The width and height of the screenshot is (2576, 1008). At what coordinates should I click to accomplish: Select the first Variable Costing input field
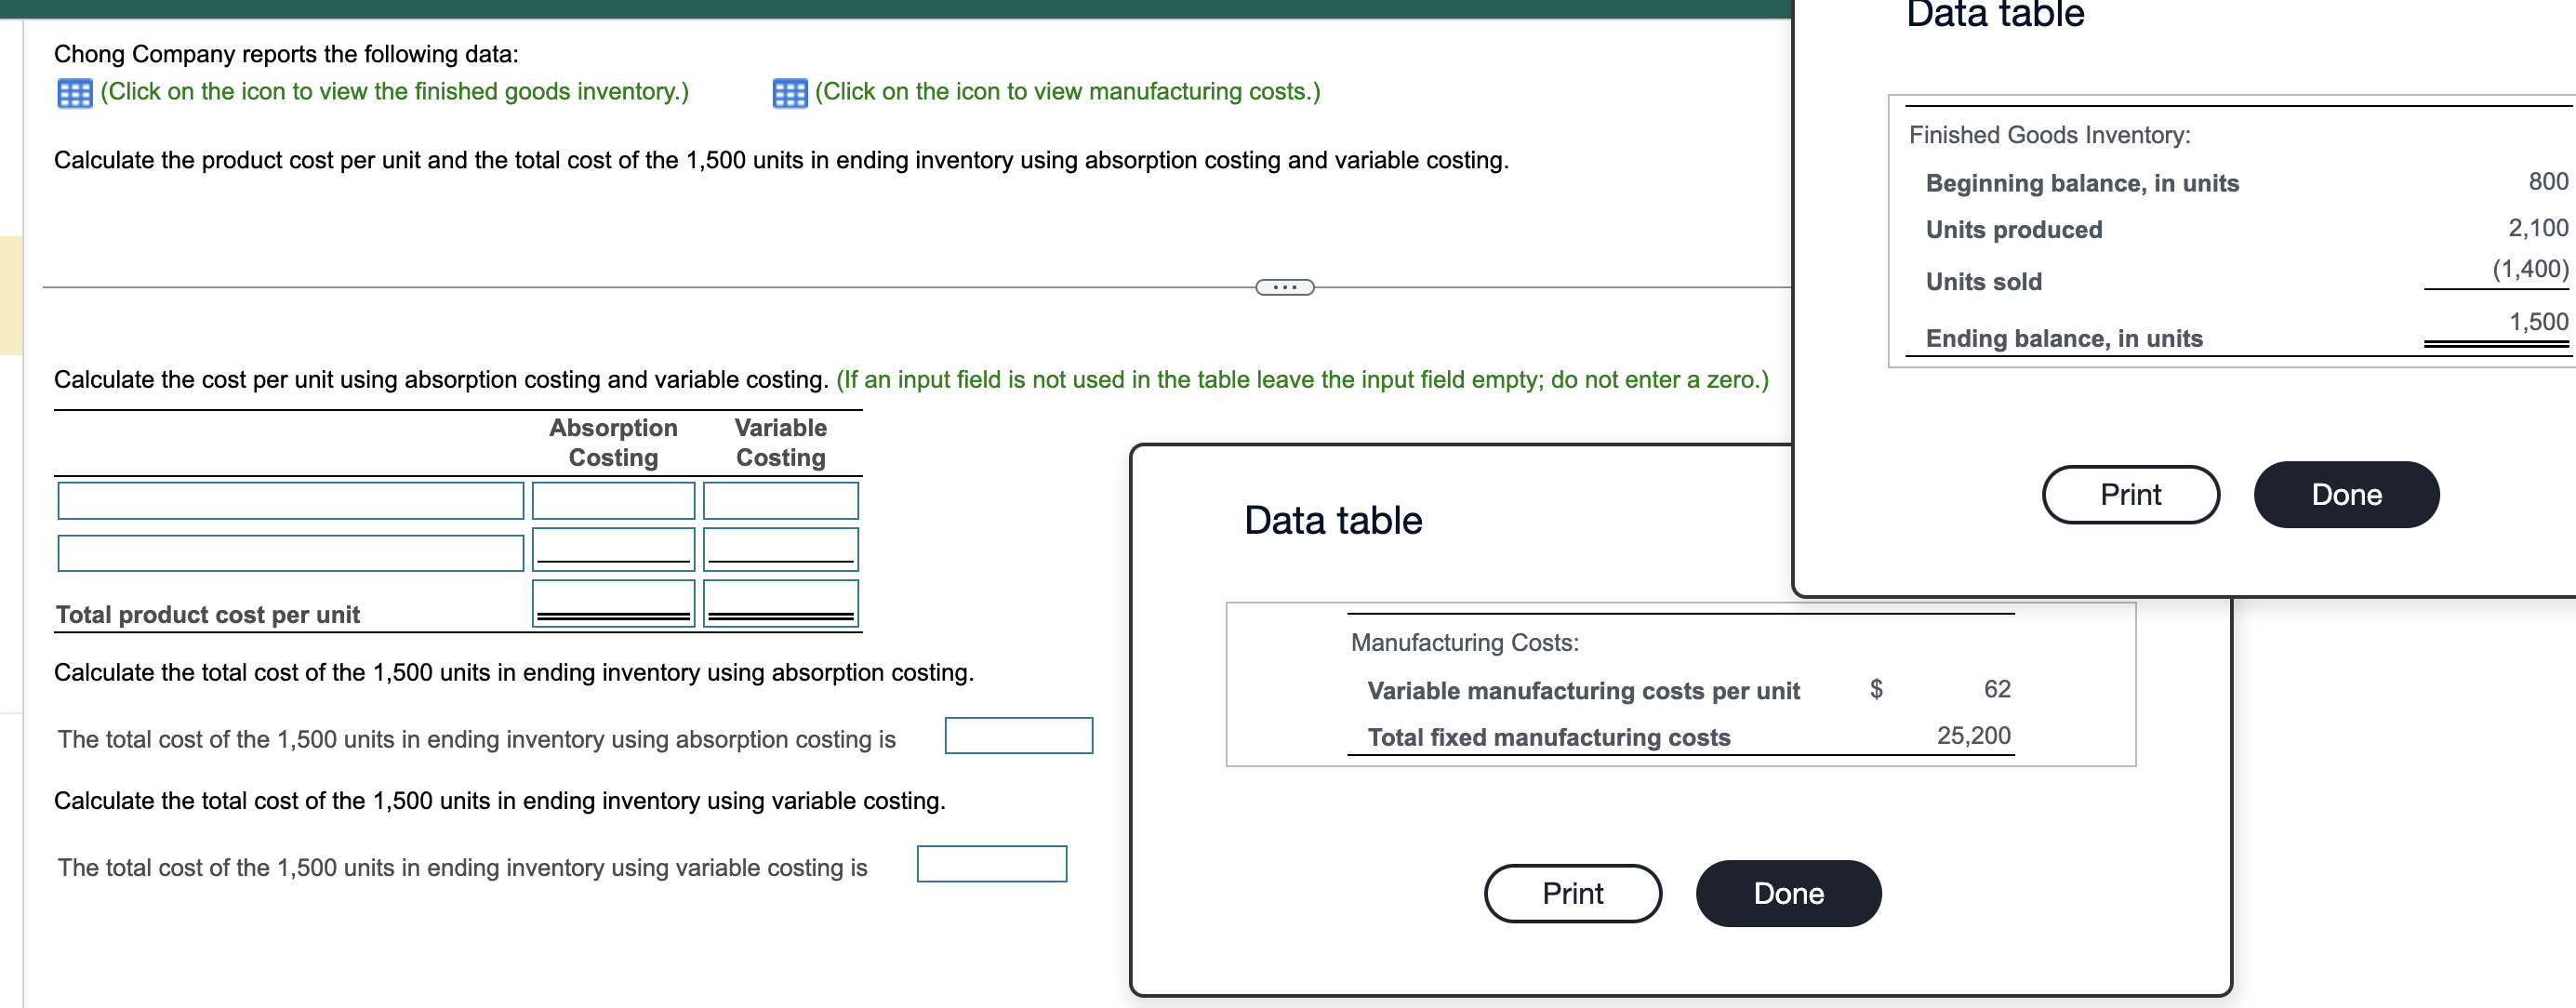click(x=781, y=500)
